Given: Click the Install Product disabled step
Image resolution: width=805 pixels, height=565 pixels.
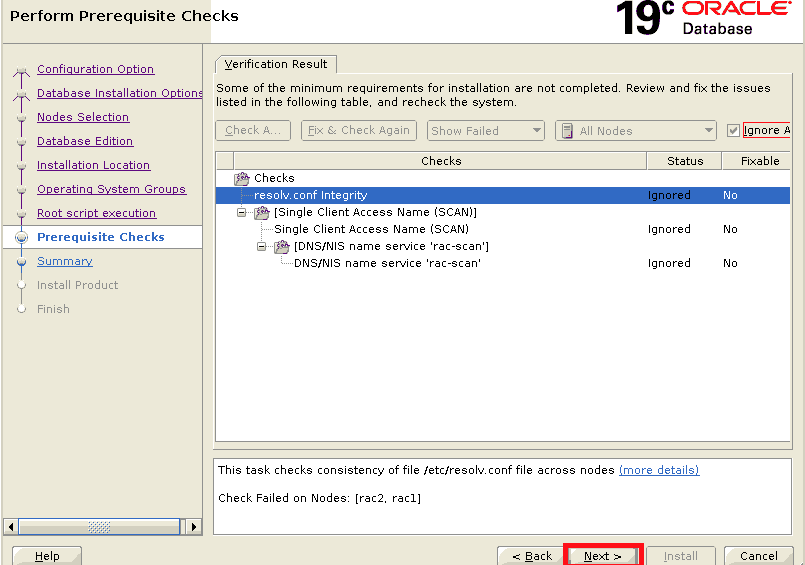Looking at the screenshot, I should pyautogui.click(x=78, y=285).
